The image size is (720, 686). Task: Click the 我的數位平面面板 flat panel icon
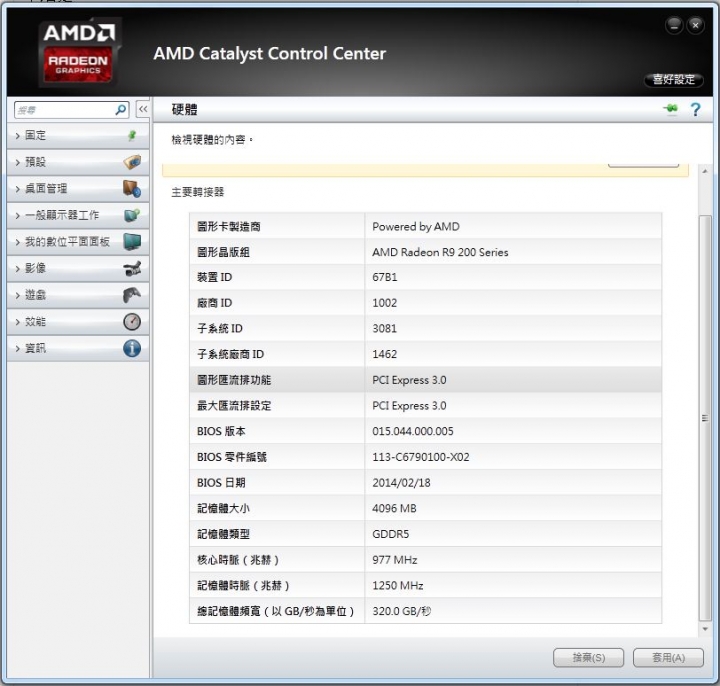point(132,242)
